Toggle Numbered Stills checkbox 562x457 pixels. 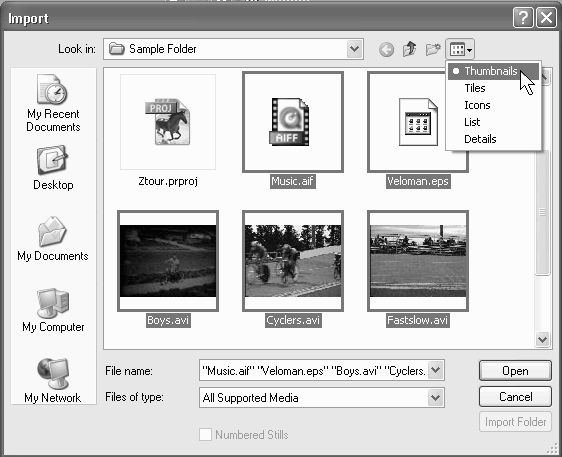(x=205, y=434)
